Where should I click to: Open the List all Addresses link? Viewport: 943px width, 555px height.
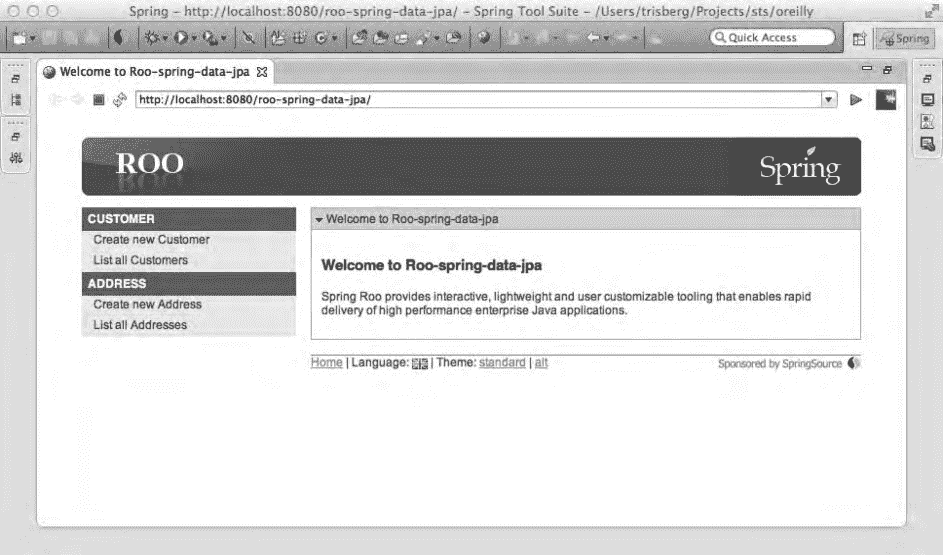tap(140, 325)
